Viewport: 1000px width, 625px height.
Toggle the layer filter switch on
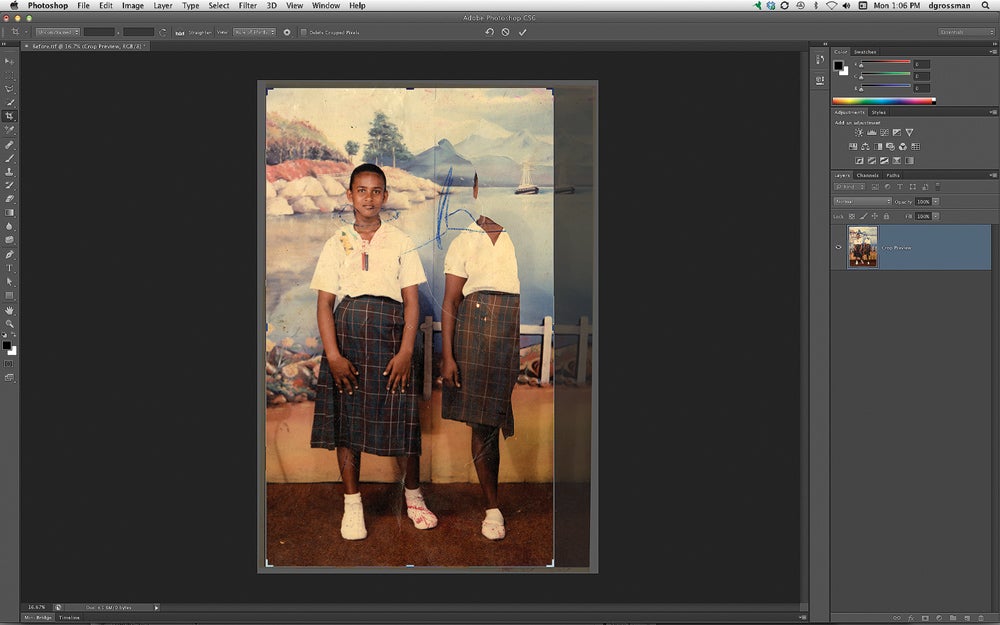pyautogui.click(x=938, y=187)
